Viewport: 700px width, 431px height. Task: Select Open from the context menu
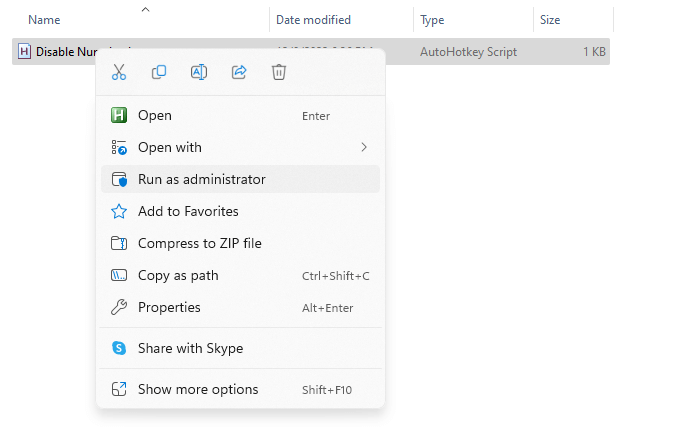(x=155, y=115)
